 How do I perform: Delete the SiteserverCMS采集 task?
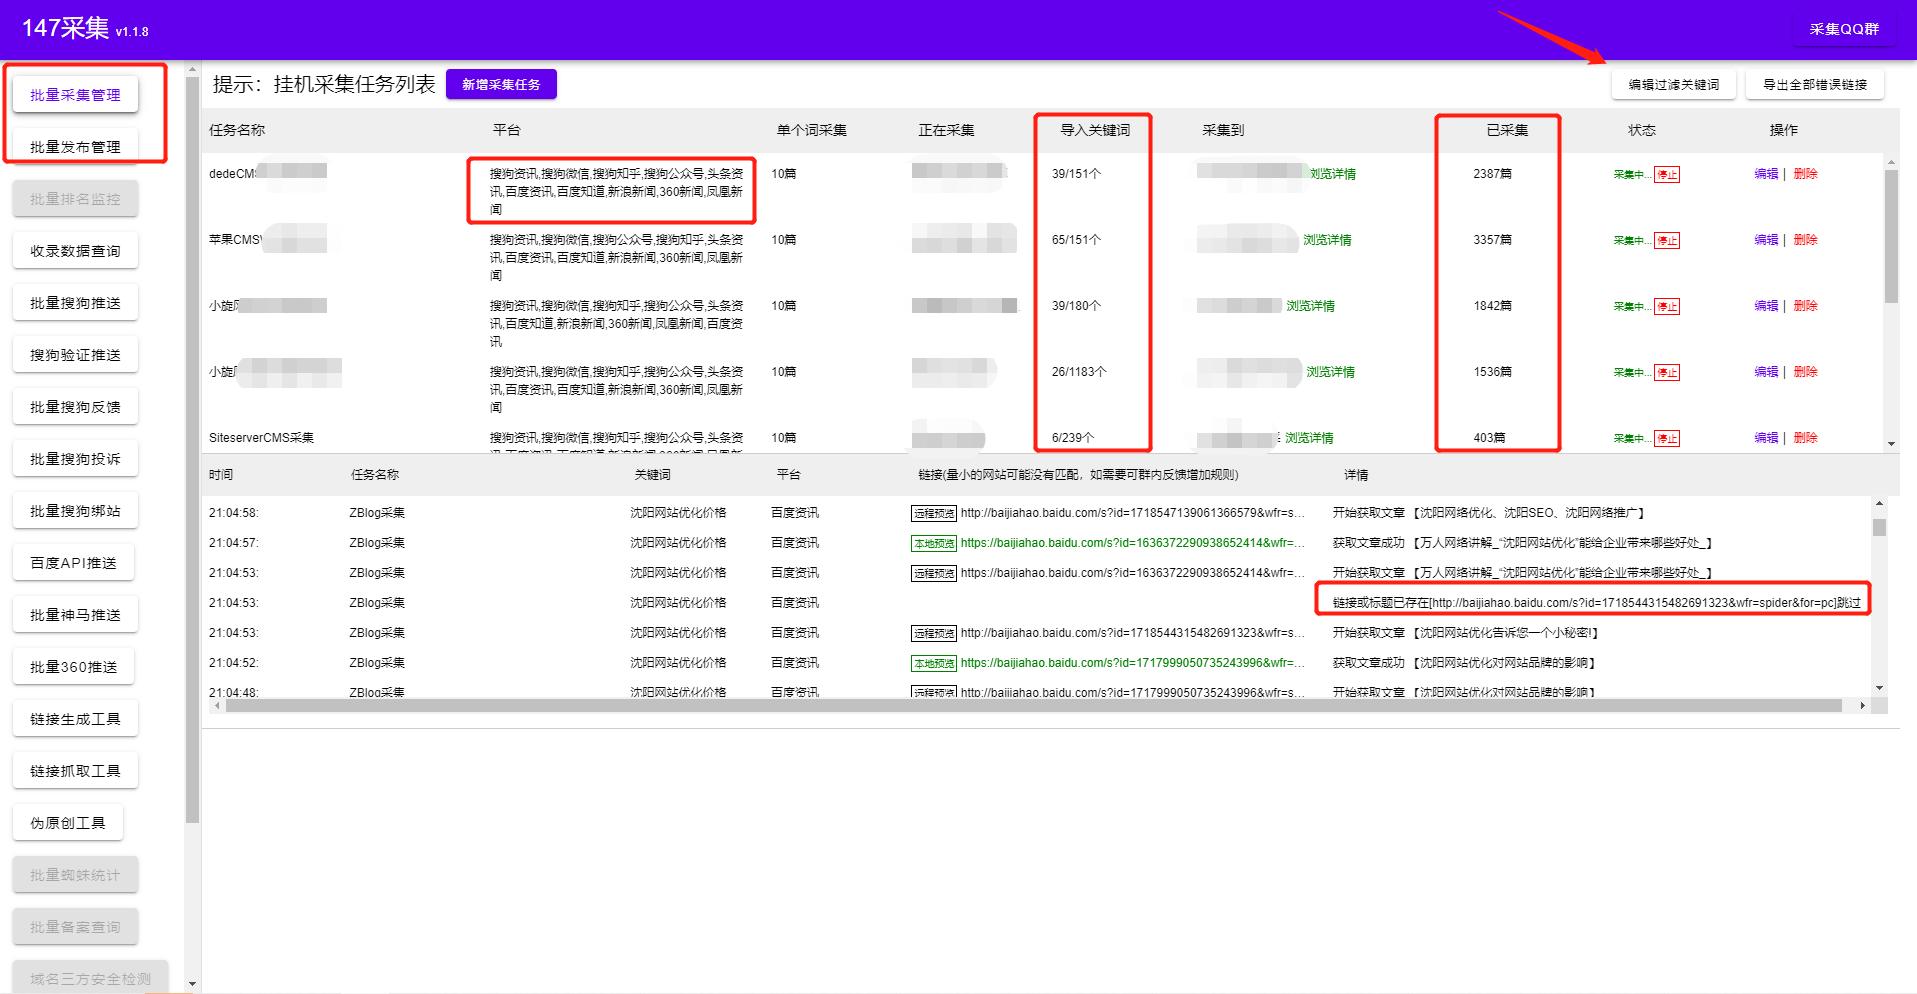tap(1806, 438)
